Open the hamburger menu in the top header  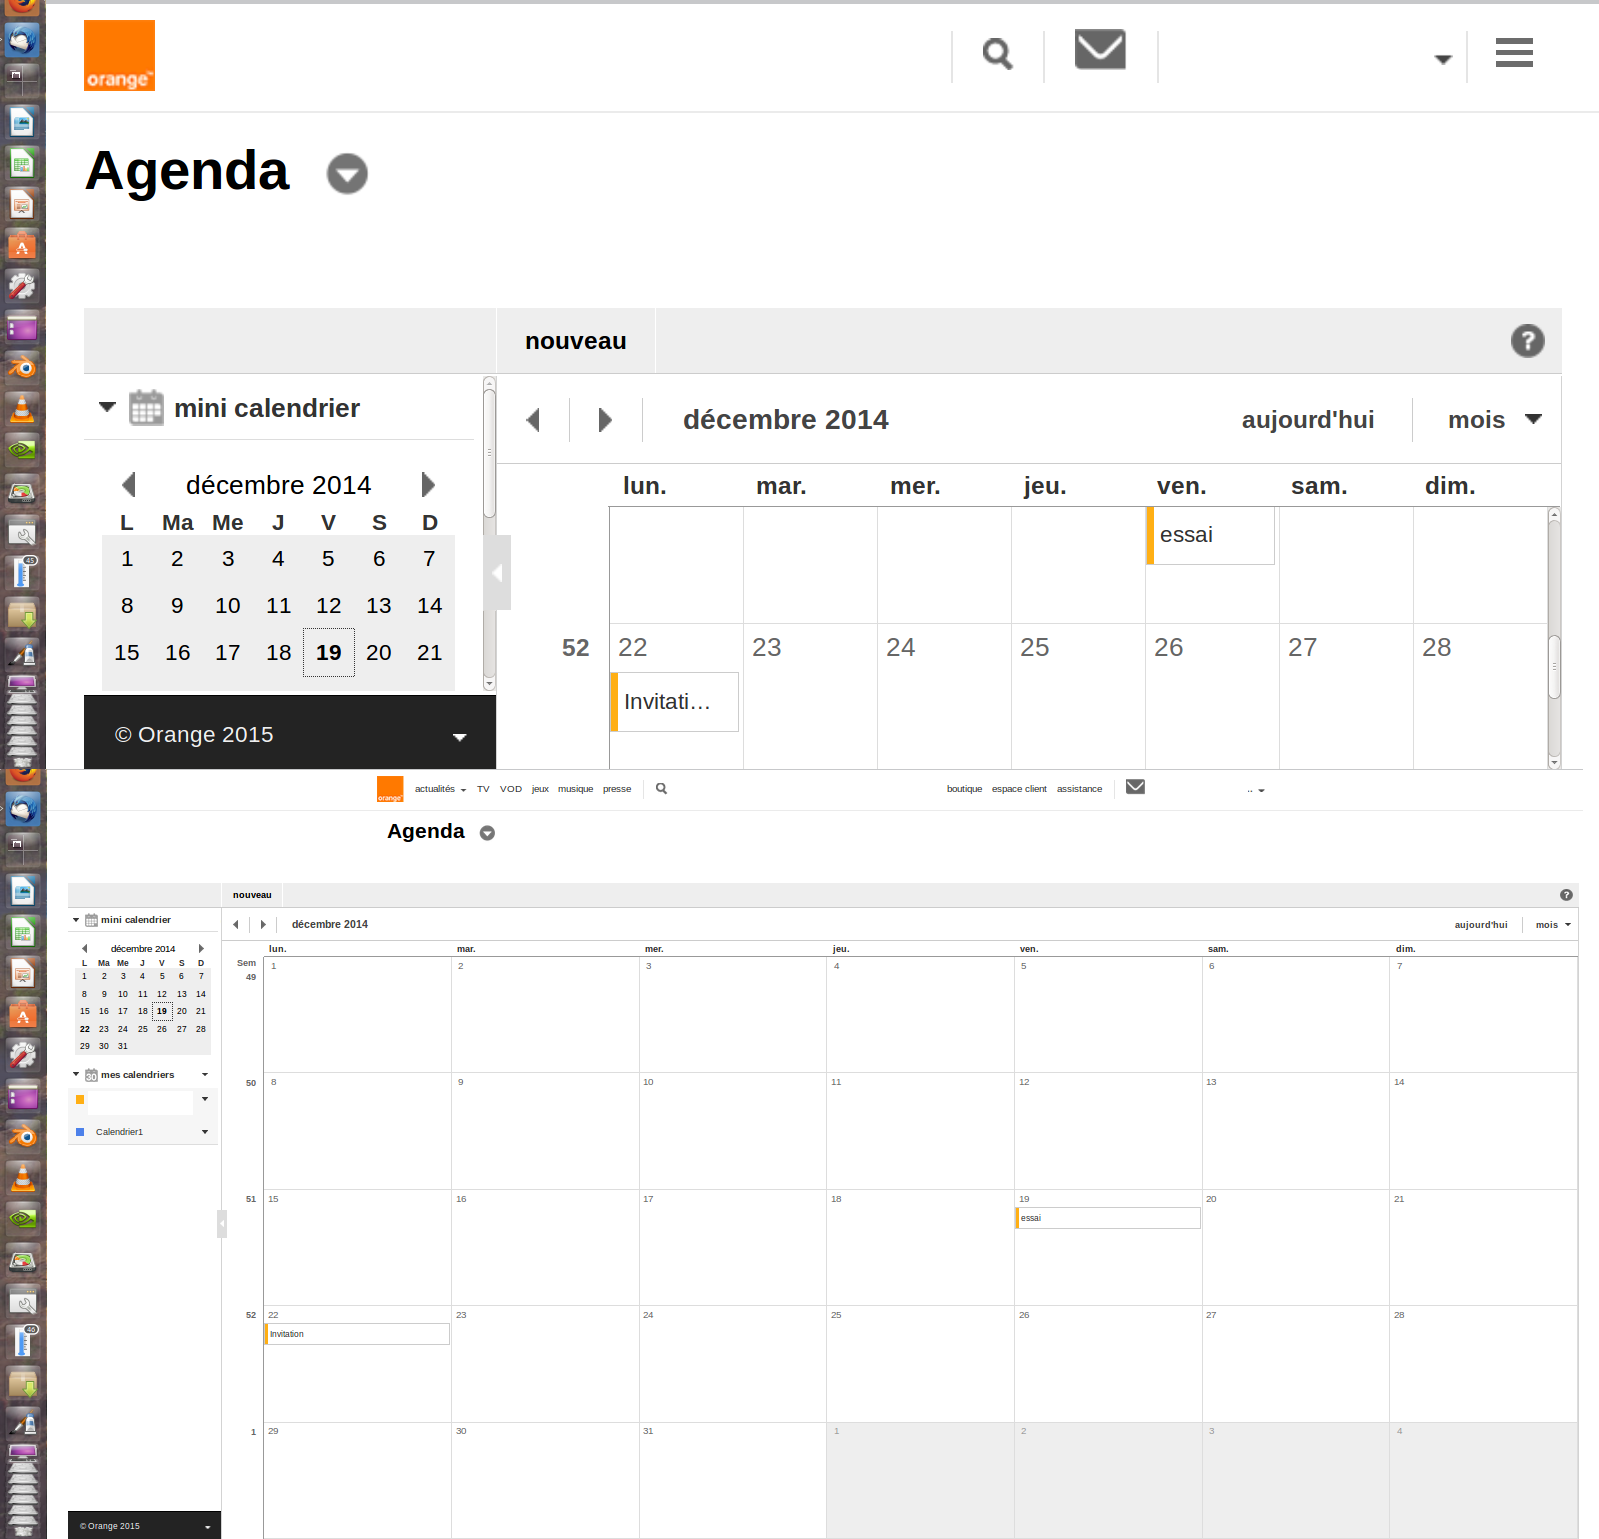coord(1514,52)
